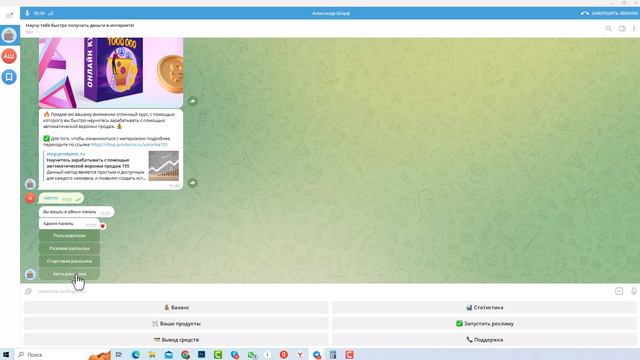Screen dimensions: 640x360
Task: Search in chat with magnifier icon
Action: 609,29
